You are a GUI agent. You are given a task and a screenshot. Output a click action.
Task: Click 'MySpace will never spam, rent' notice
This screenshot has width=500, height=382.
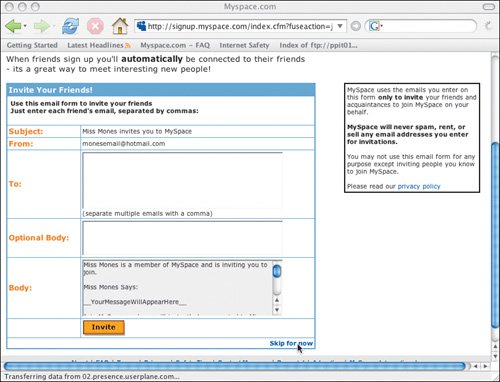[407, 134]
